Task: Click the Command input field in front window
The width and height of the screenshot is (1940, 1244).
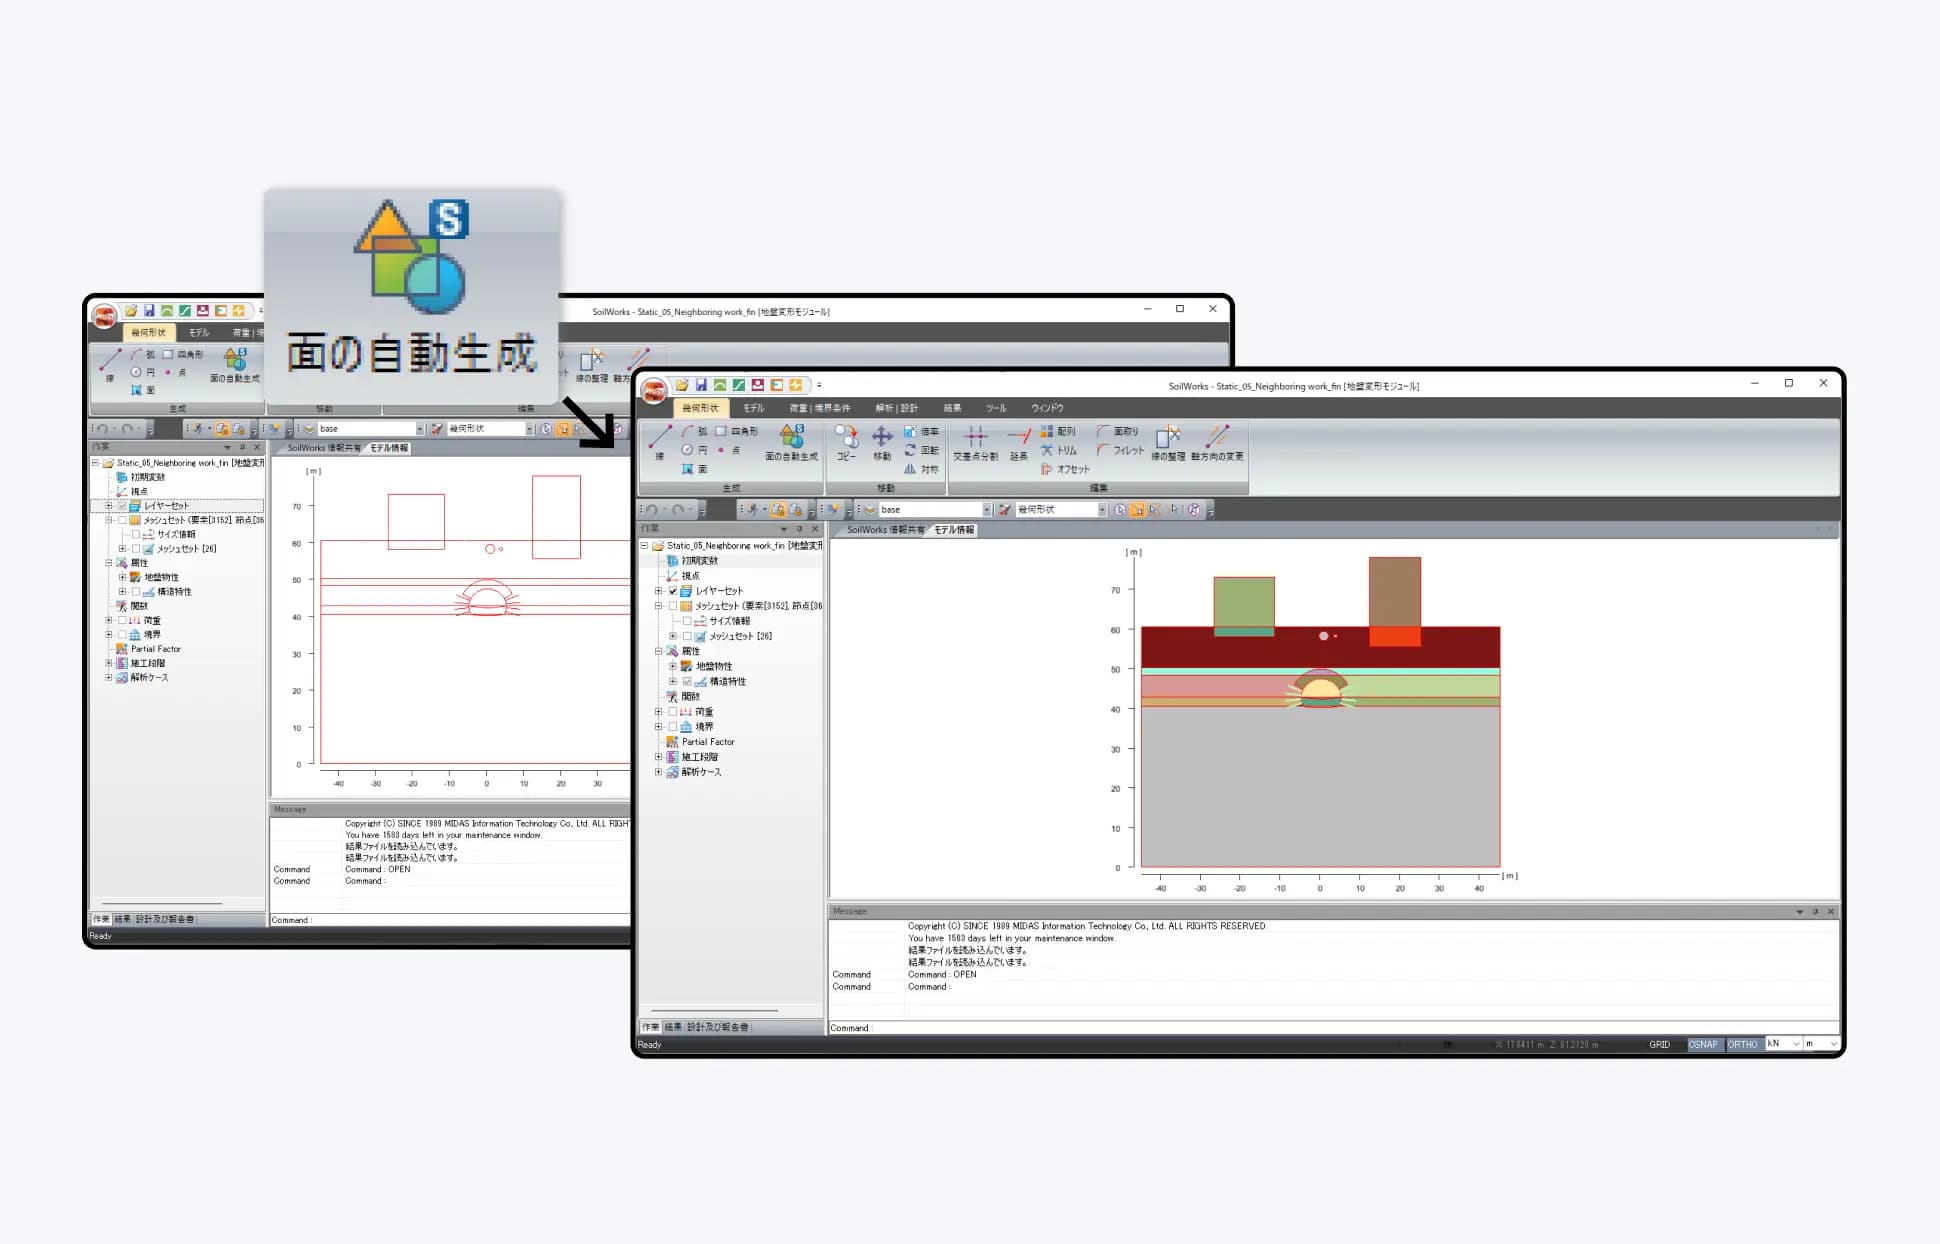Action: (x=1333, y=1028)
